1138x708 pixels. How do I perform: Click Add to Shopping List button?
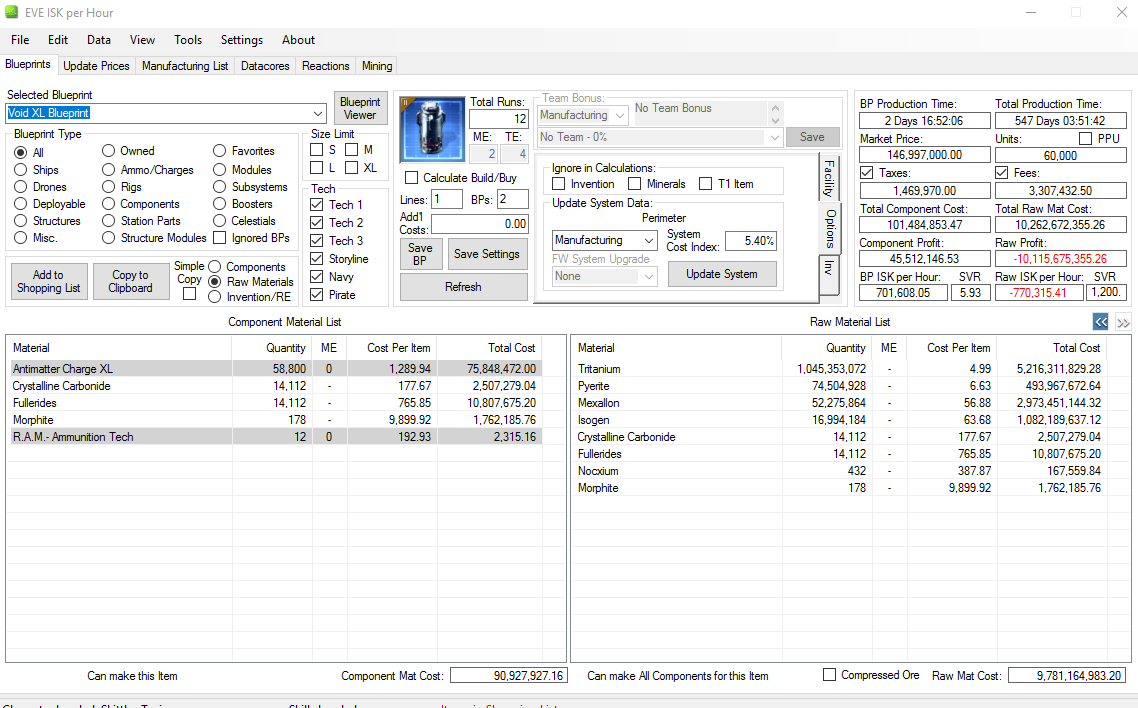[x=49, y=281]
